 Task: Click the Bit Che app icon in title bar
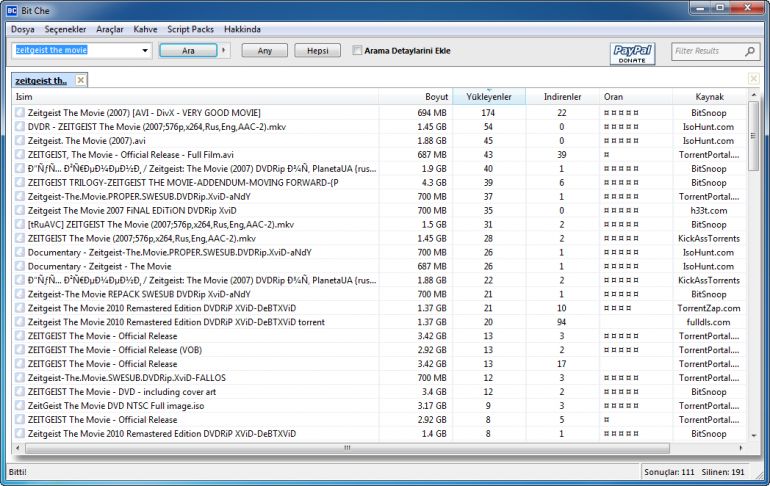click(x=13, y=8)
